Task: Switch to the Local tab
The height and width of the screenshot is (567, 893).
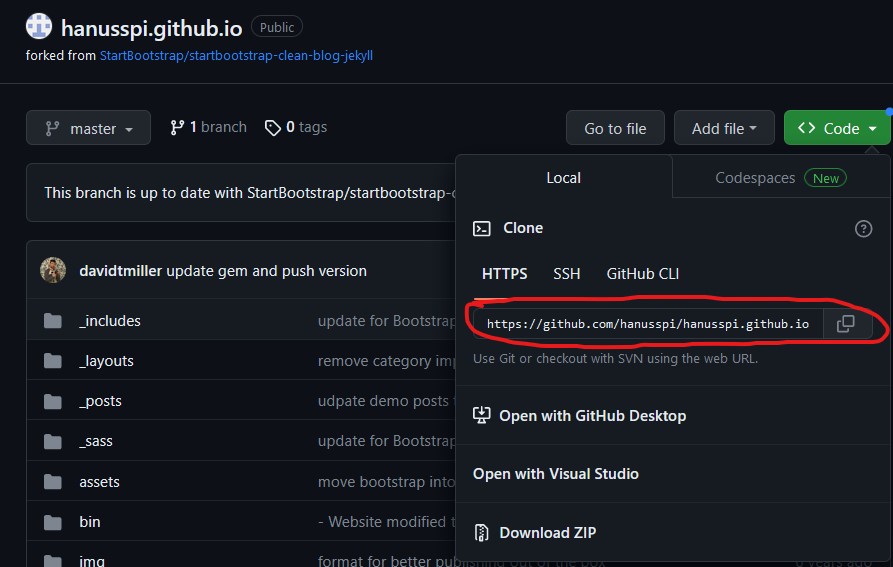Action: click(x=563, y=178)
